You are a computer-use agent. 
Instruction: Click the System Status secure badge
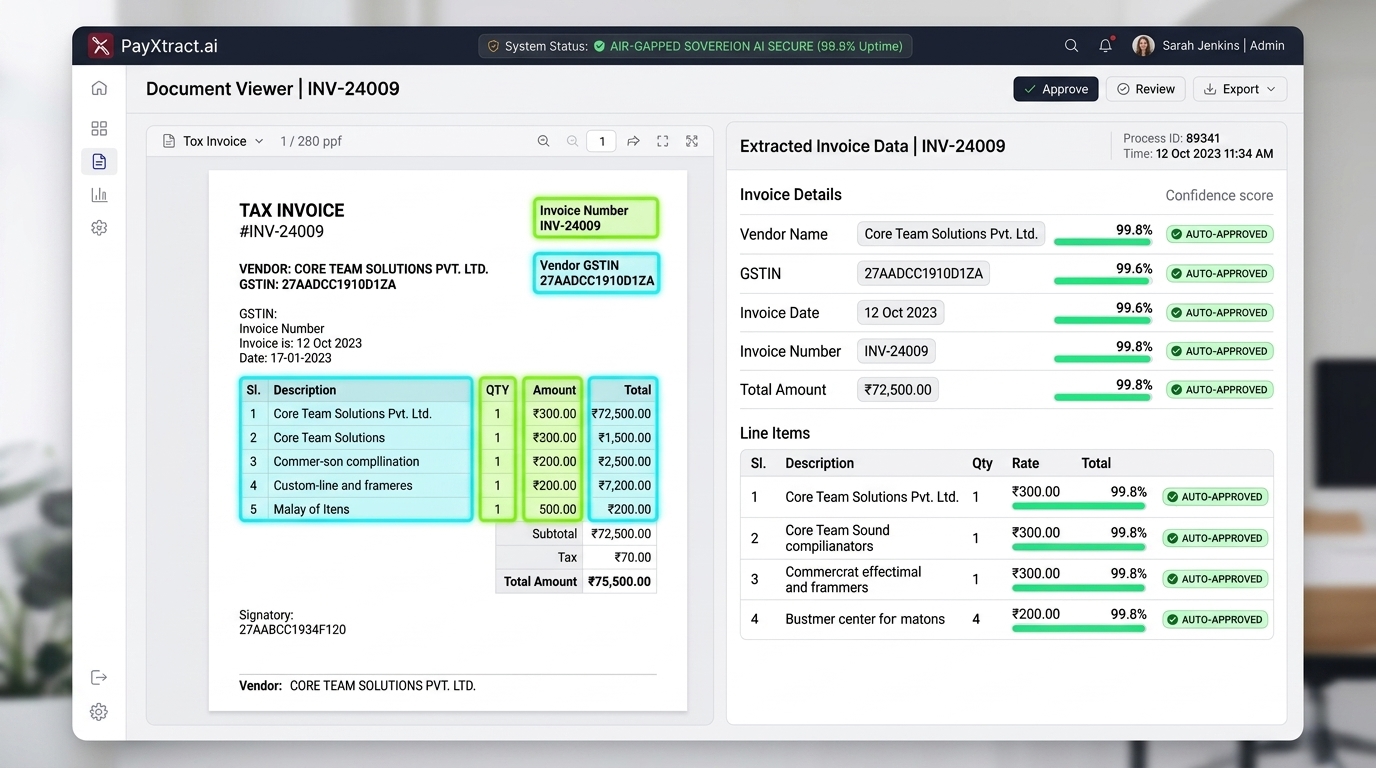pyautogui.click(x=695, y=46)
